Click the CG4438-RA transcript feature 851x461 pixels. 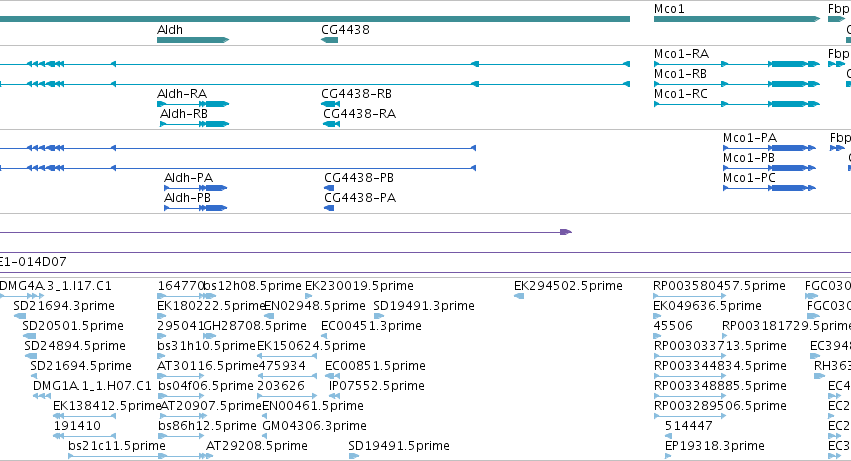tap(332, 124)
